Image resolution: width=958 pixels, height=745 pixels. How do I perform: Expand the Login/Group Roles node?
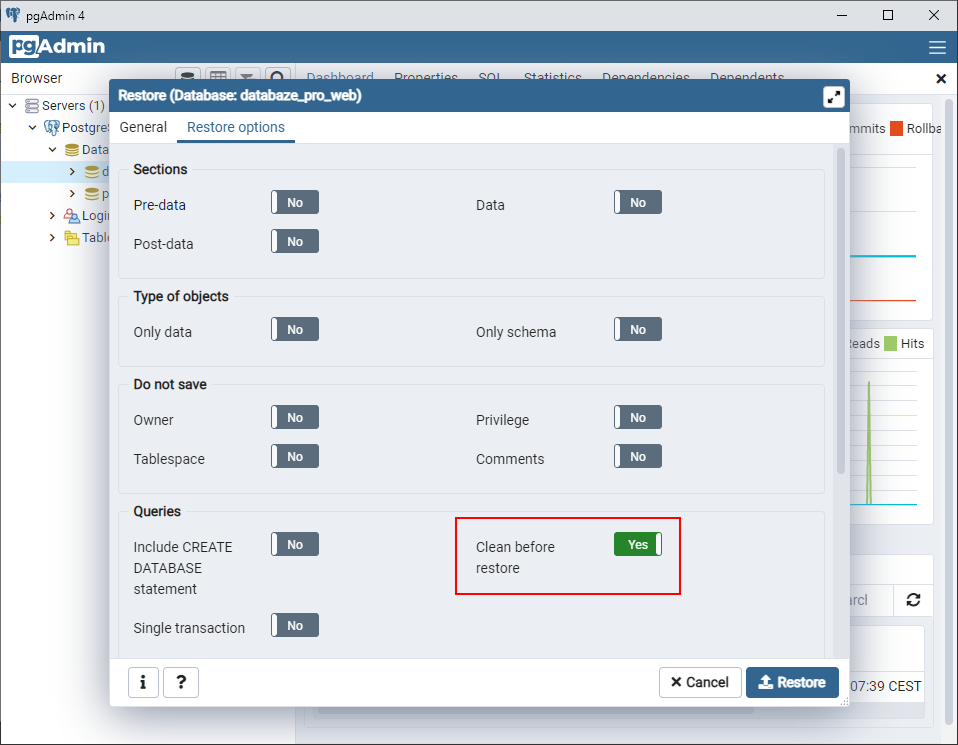[52, 215]
